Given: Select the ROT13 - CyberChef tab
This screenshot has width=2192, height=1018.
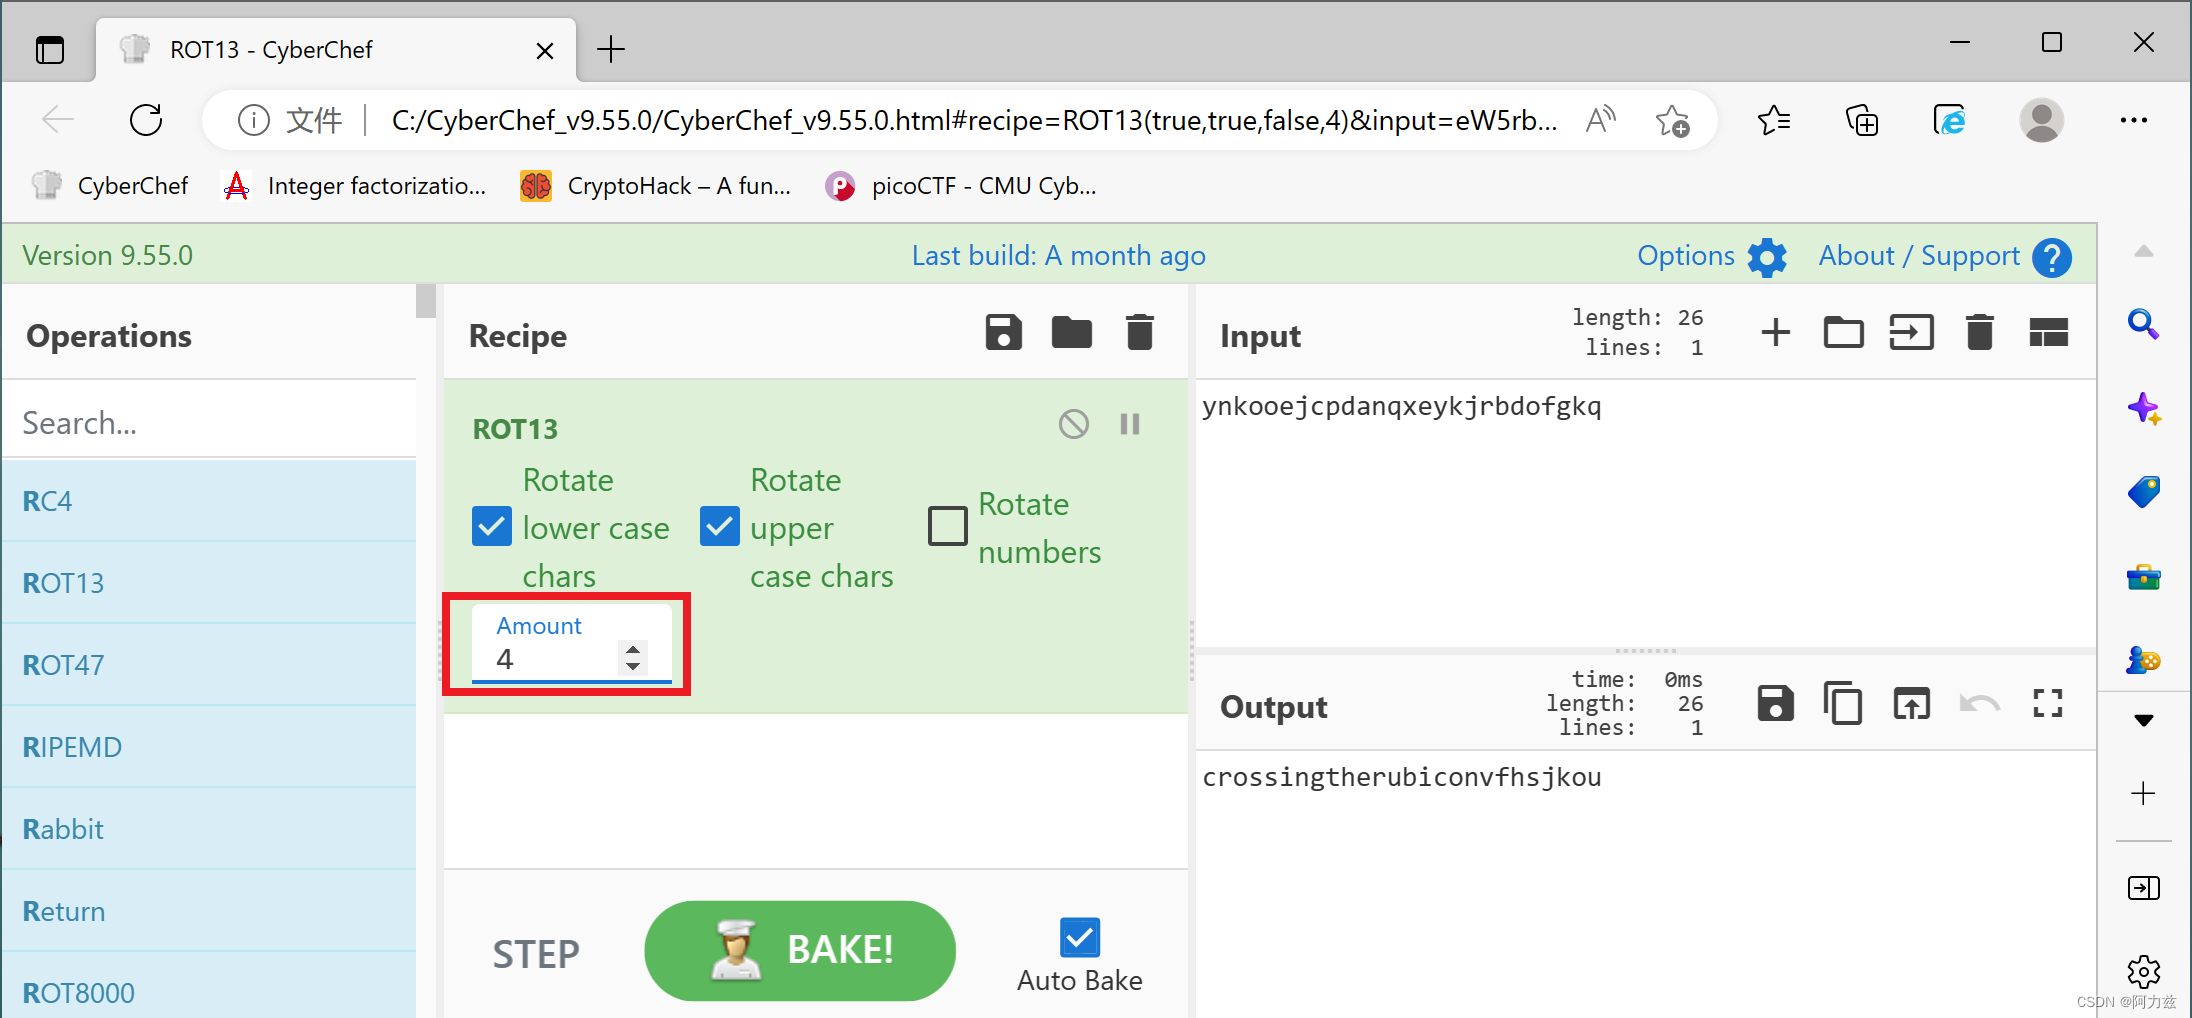Looking at the screenshot, I should (336, 50).
